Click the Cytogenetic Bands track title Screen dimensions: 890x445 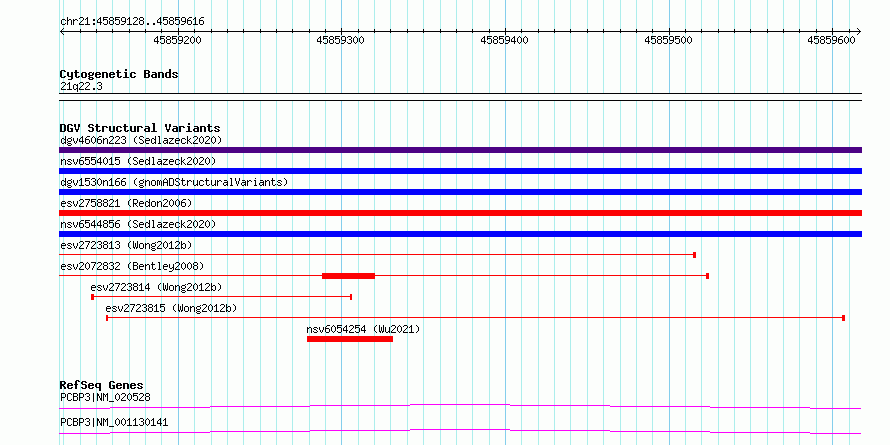pos(119,74)
